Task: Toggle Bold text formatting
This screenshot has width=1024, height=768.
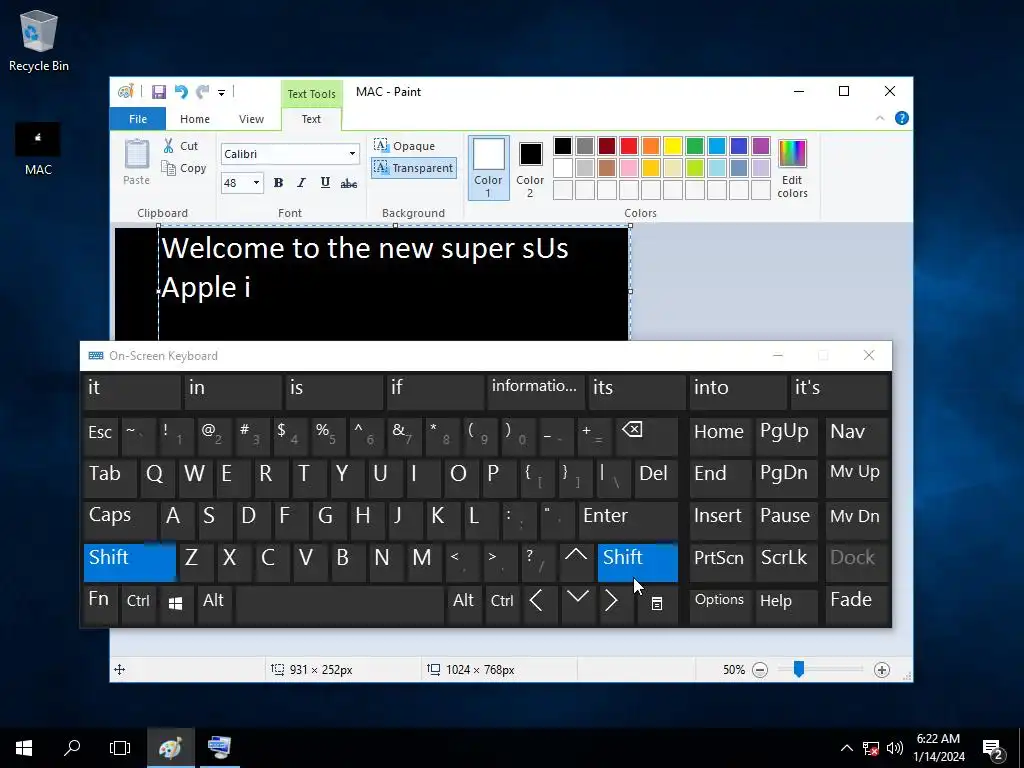Action: [x=278, y=183]
